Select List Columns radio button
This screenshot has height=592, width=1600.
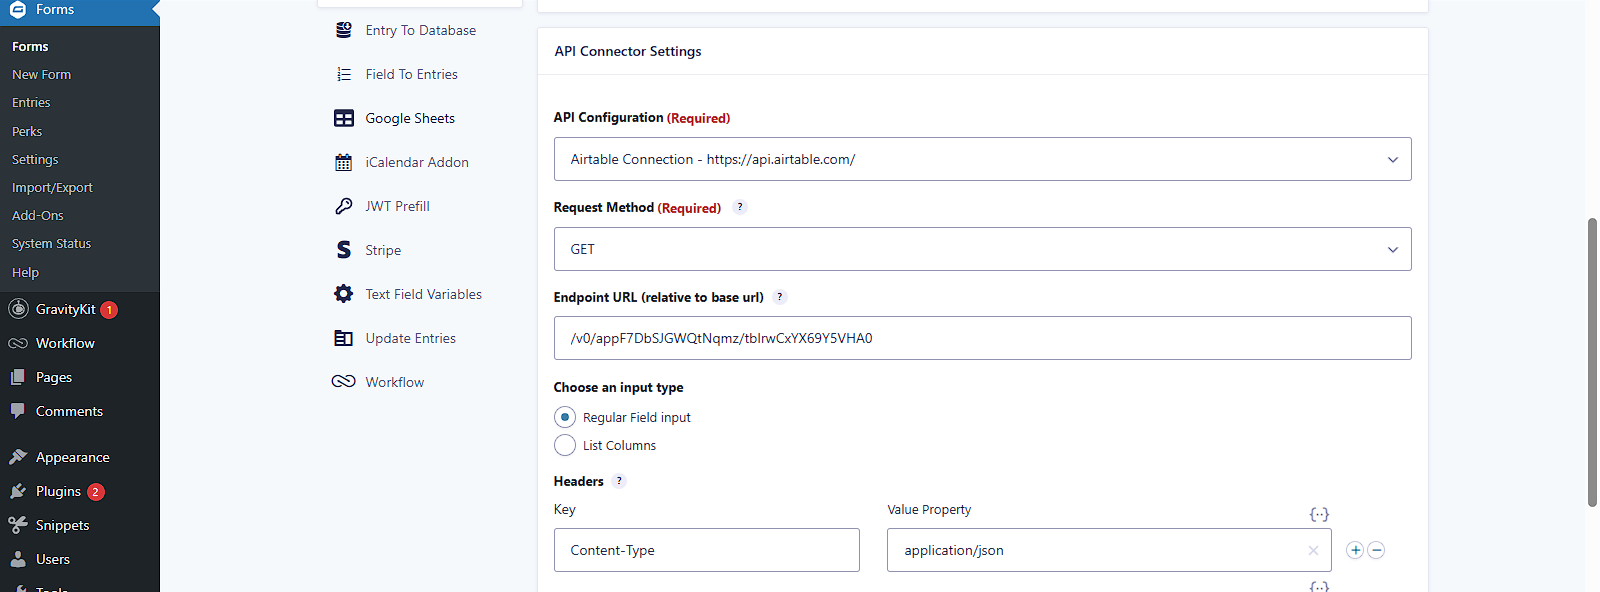[565, 445]
